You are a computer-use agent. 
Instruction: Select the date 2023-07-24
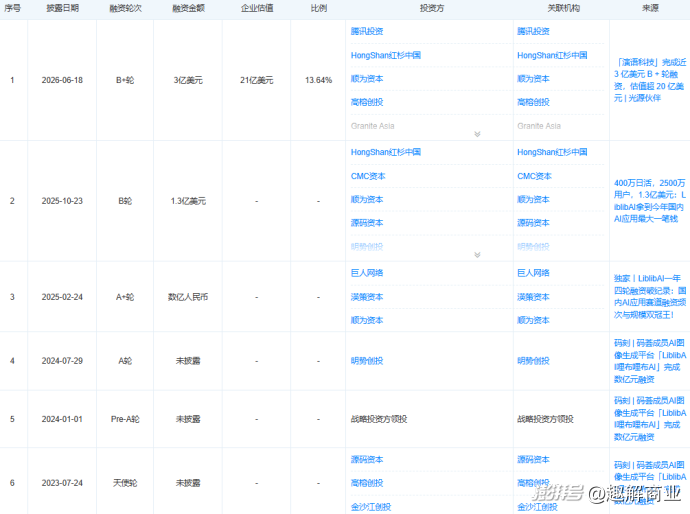click(x=62, y=483)
